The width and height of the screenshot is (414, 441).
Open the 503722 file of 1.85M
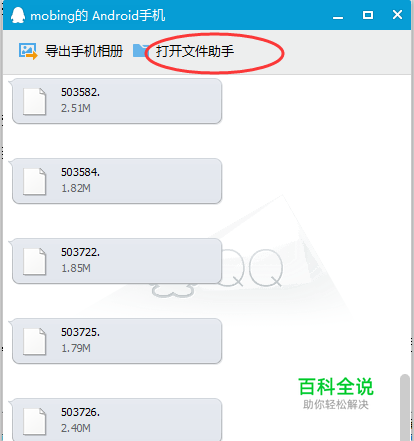(116, 261)
